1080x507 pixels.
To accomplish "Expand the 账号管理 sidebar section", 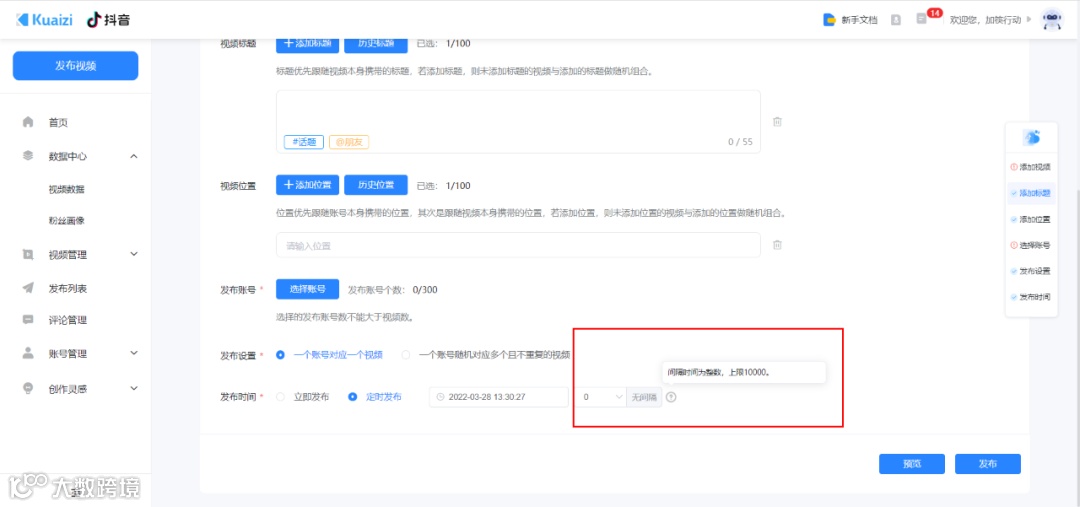I will 134,353.
